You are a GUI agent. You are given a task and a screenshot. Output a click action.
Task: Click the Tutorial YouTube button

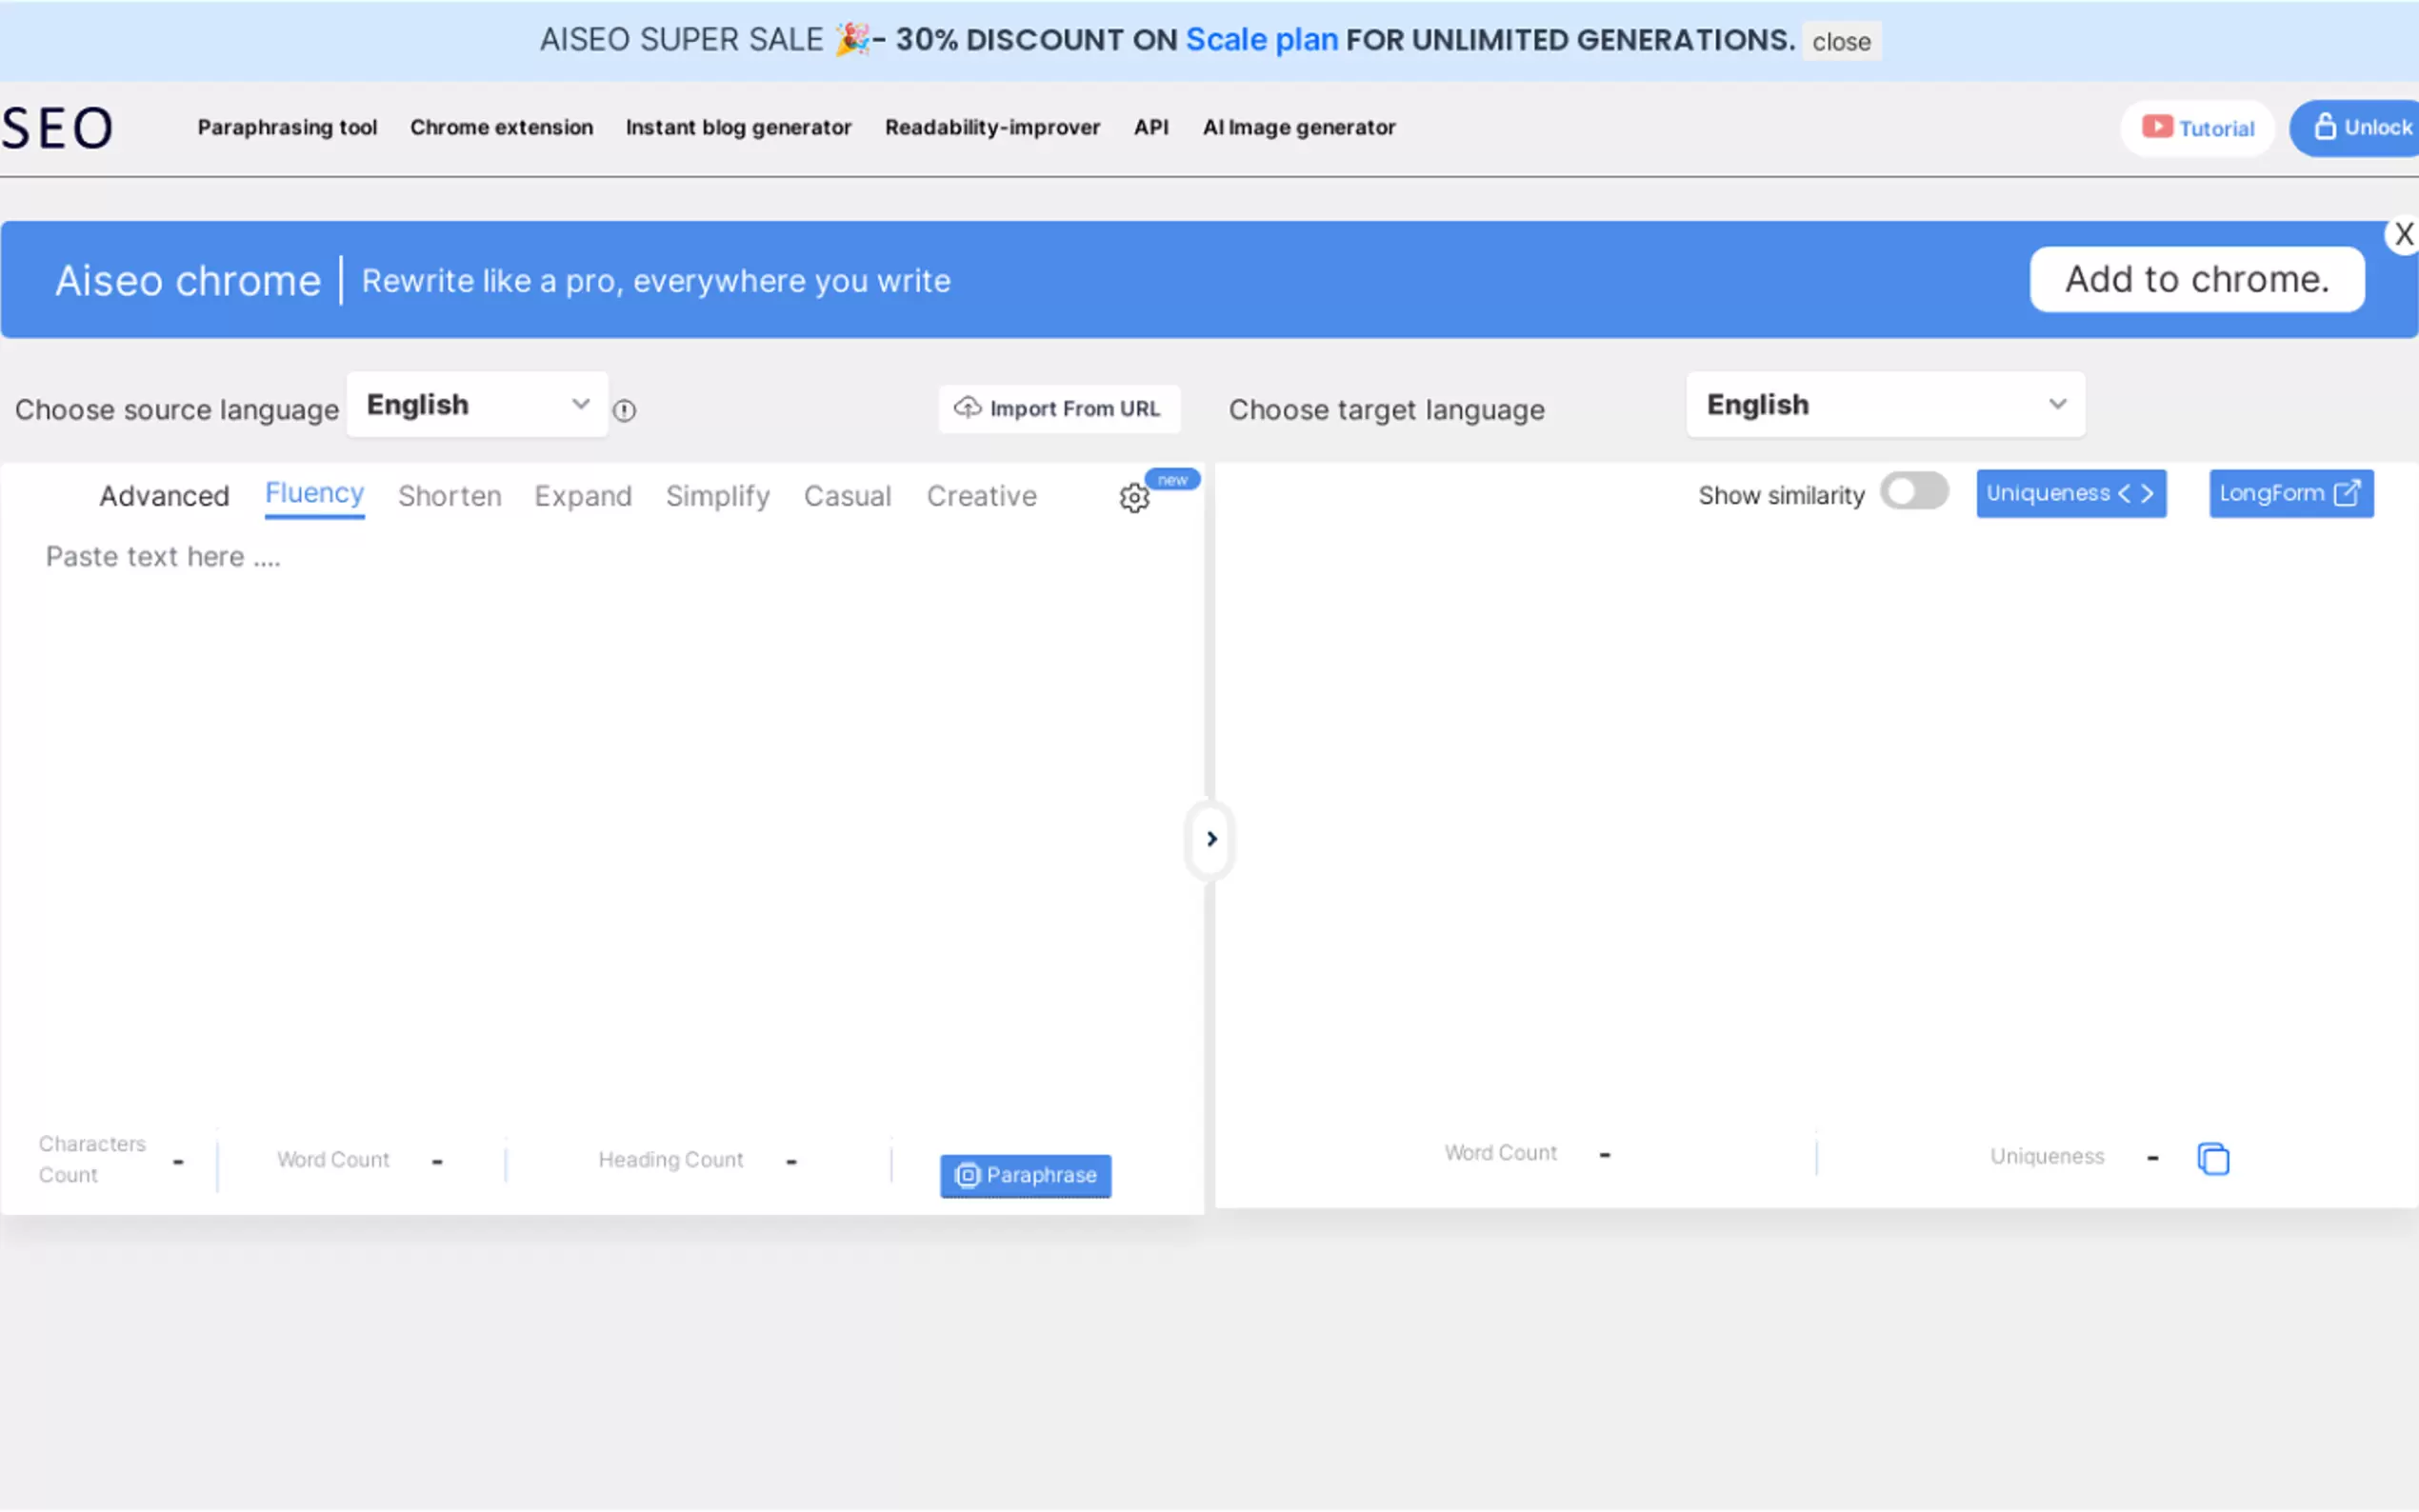tap(2197, 128)
